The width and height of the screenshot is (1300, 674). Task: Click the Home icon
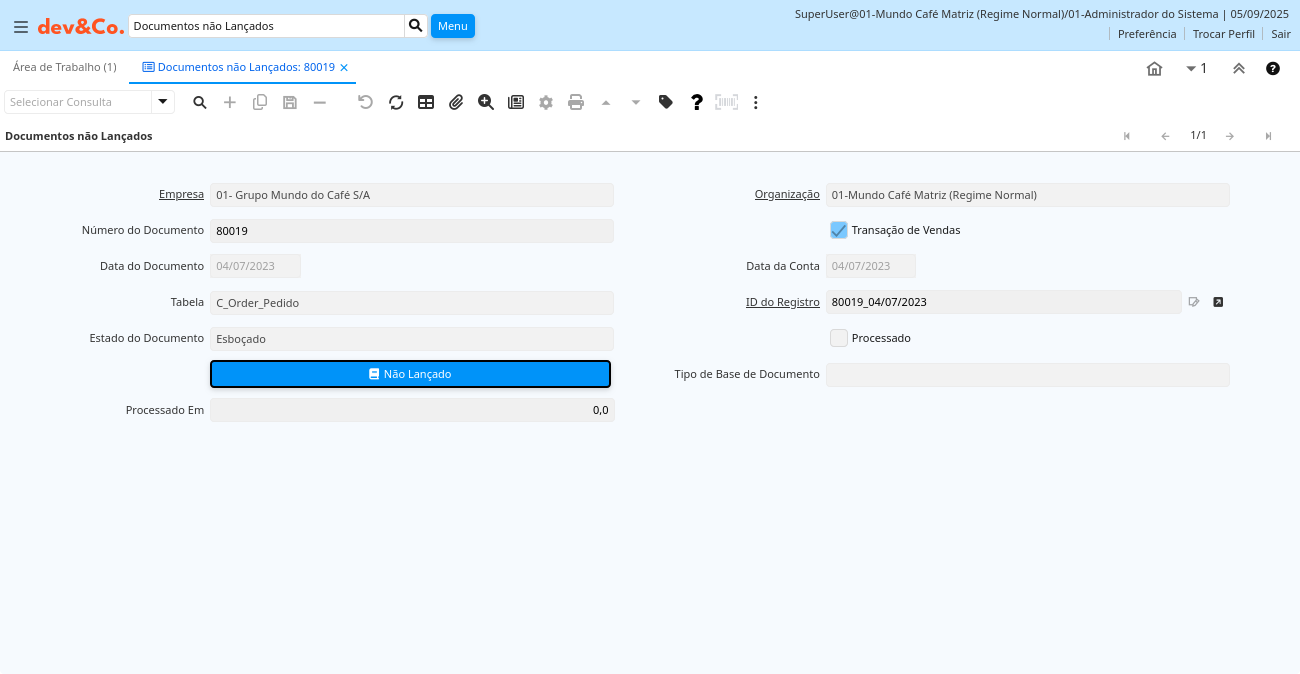(1154, 68)
